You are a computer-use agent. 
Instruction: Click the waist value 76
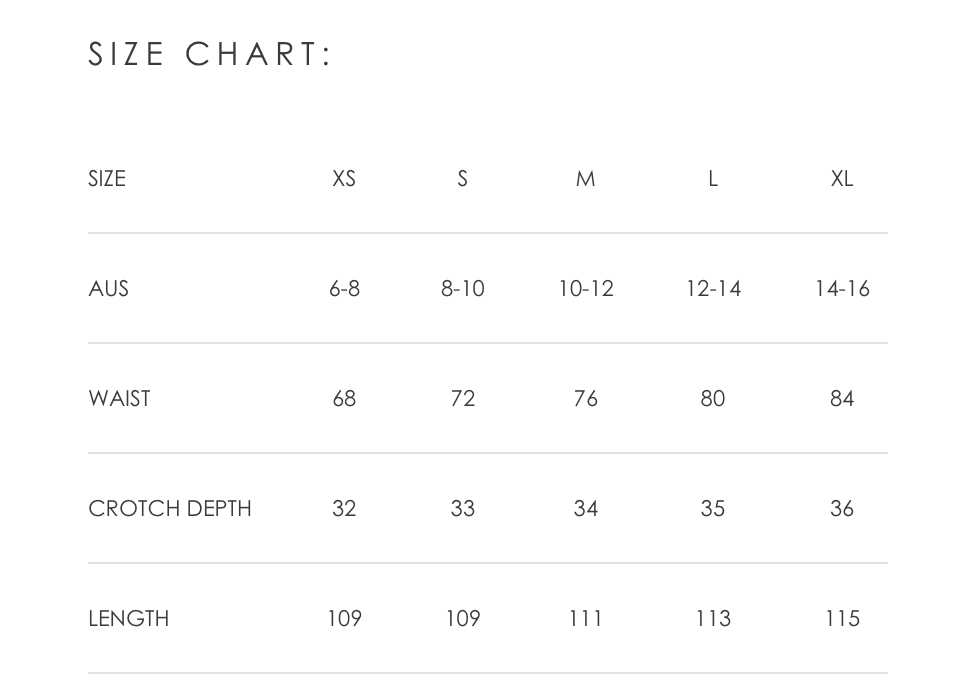[x=586, y=398]
